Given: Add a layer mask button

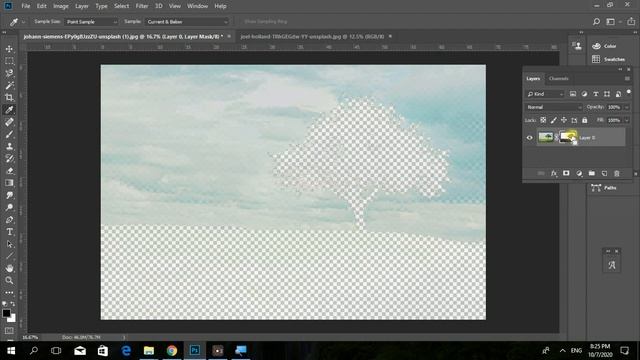Looking at the screenshot, I should (566, 173).
